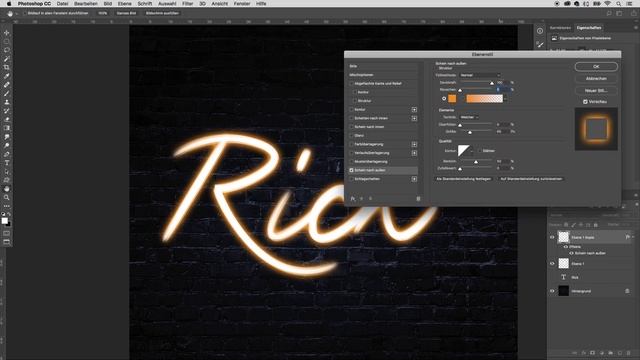Select the Crop tool
Viewport: 640px width, 360px height.
pyautogui.click(x=7, y=67)
